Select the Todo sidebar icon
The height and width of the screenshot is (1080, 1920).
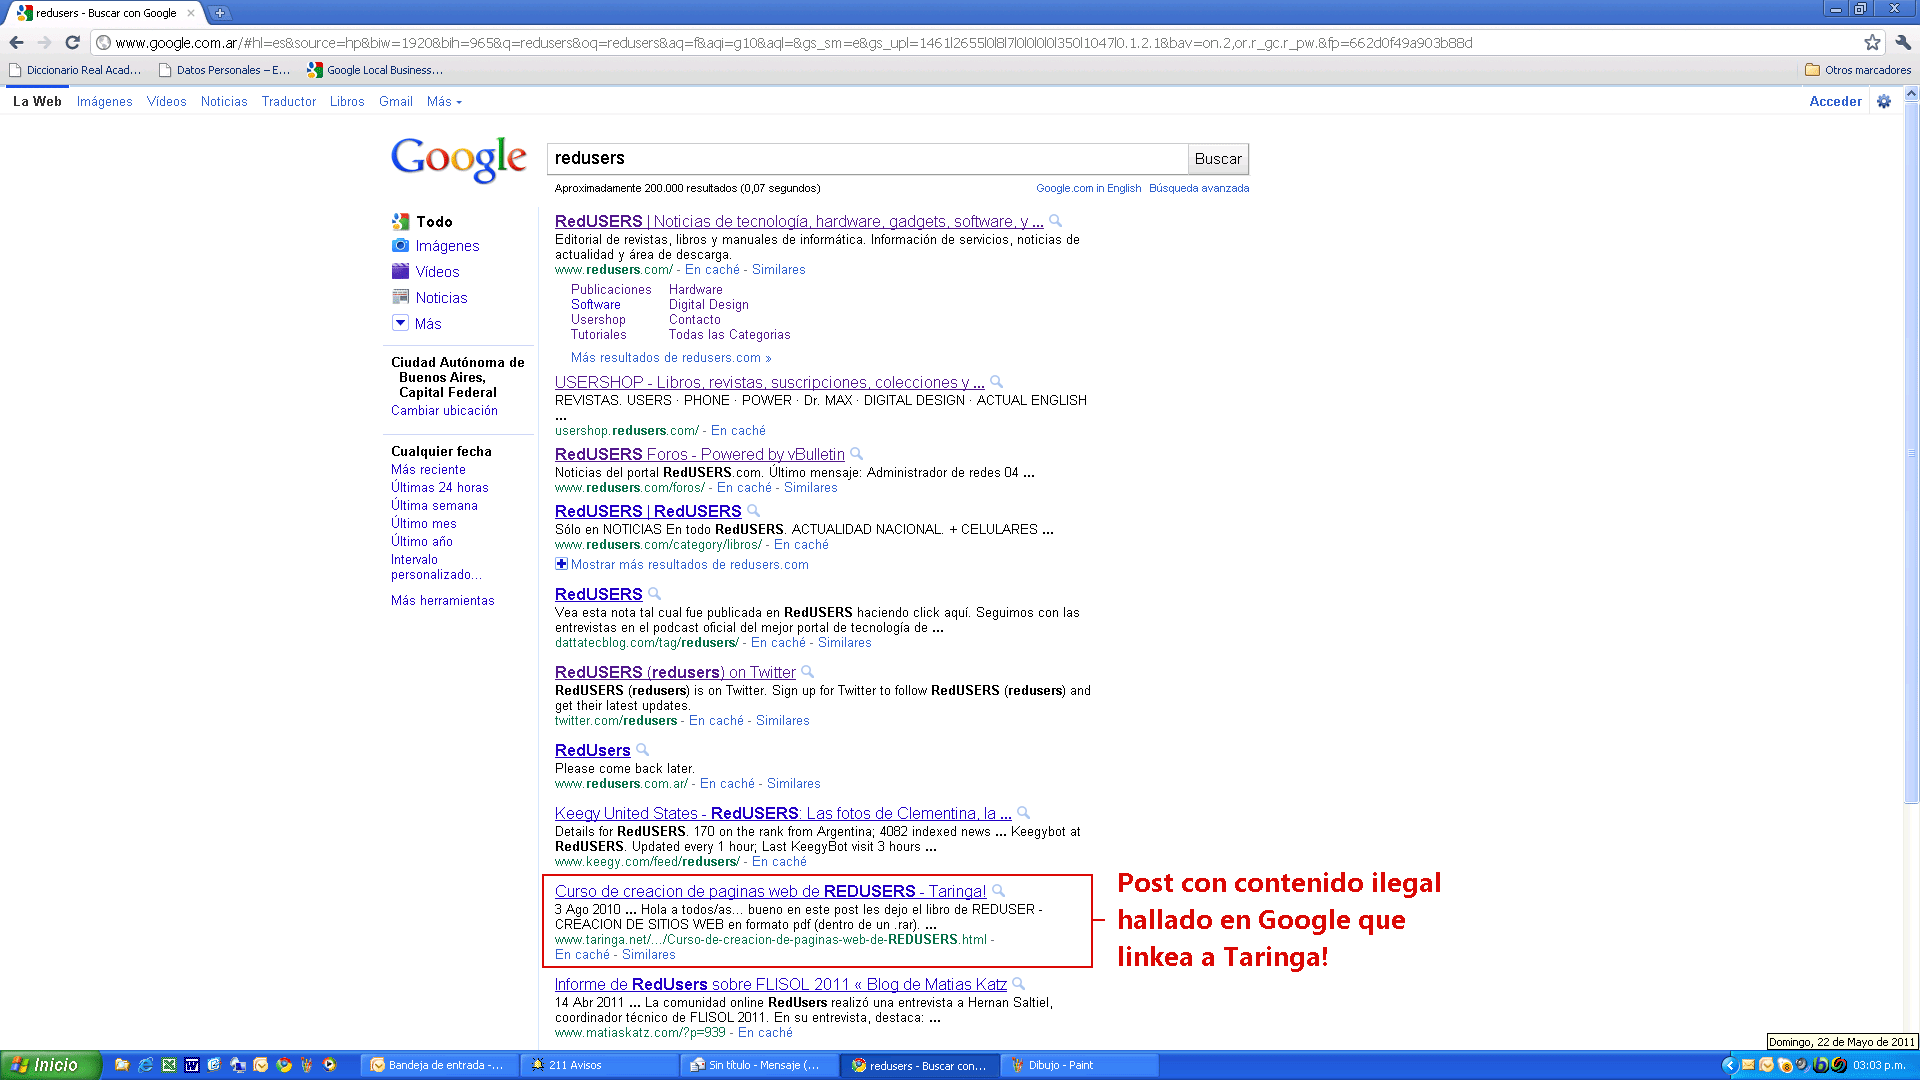click(400, 221)
